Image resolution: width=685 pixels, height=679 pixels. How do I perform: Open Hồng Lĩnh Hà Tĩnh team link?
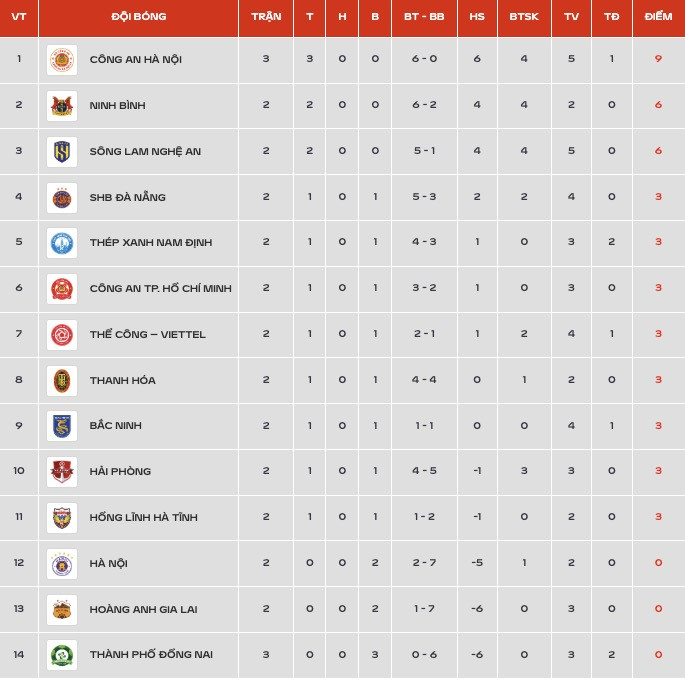click(144, 517)
